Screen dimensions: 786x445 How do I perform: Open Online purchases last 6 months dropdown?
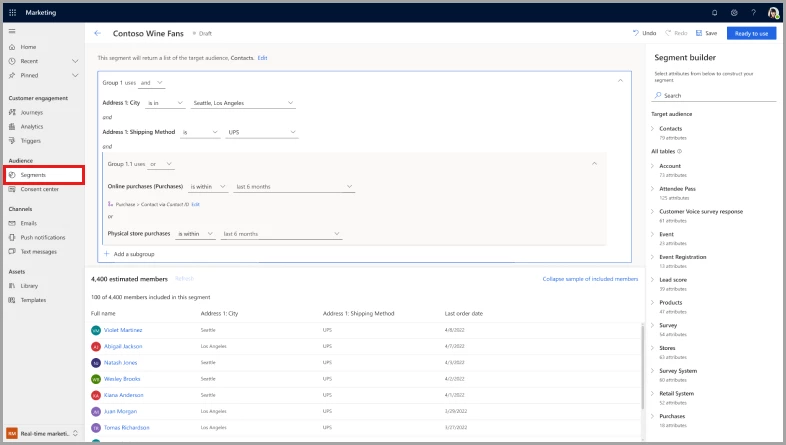(294, 186)
